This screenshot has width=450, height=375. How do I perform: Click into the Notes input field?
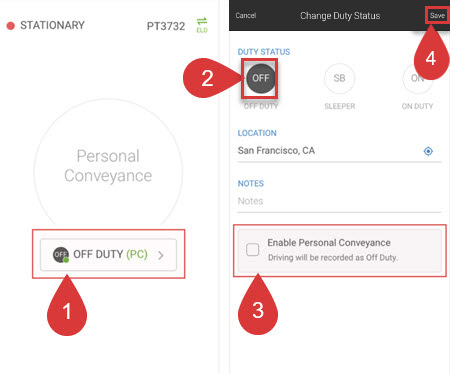(x=339, y=201)
